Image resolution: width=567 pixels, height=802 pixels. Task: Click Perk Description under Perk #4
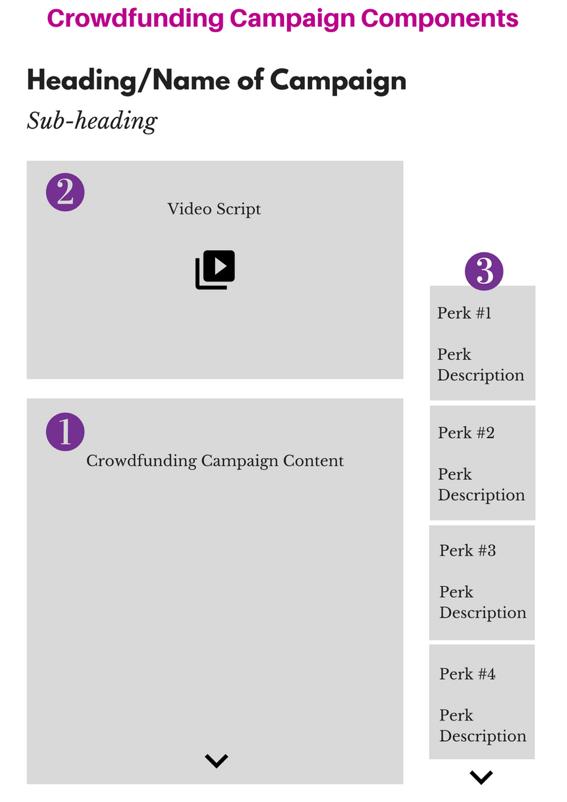pos(483,725)
